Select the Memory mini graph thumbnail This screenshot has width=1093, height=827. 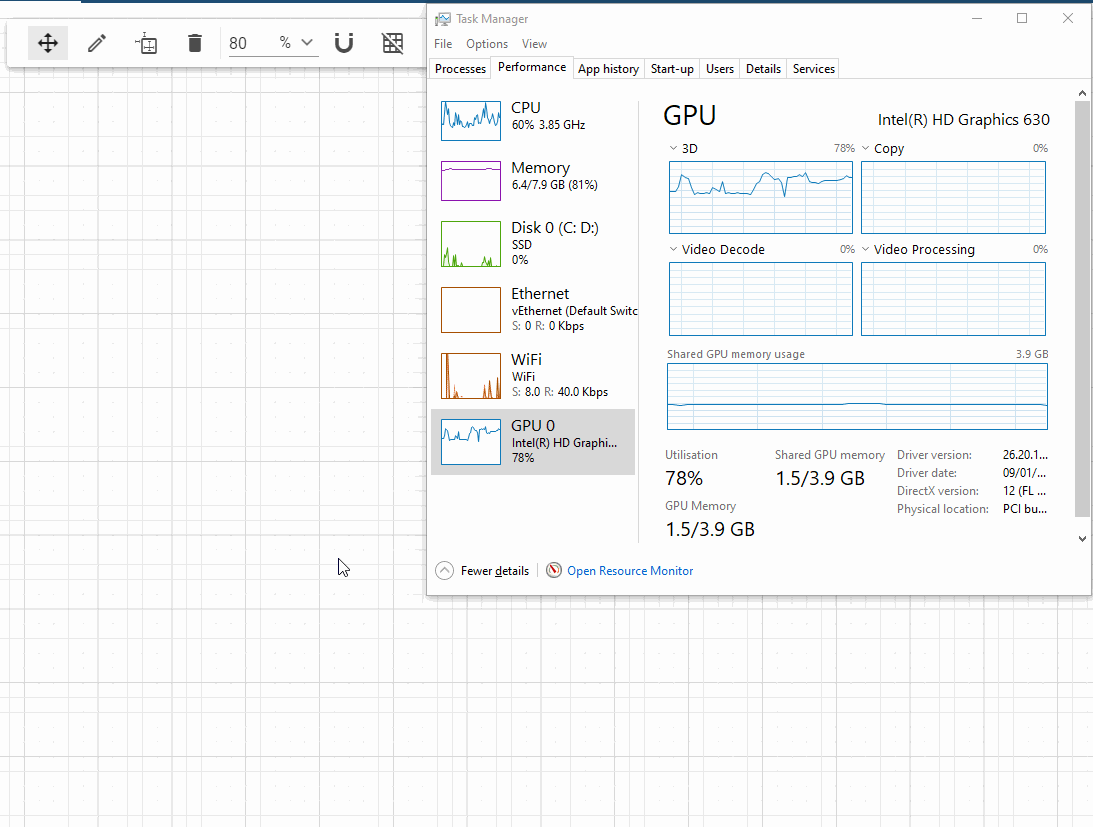[471, 181]
